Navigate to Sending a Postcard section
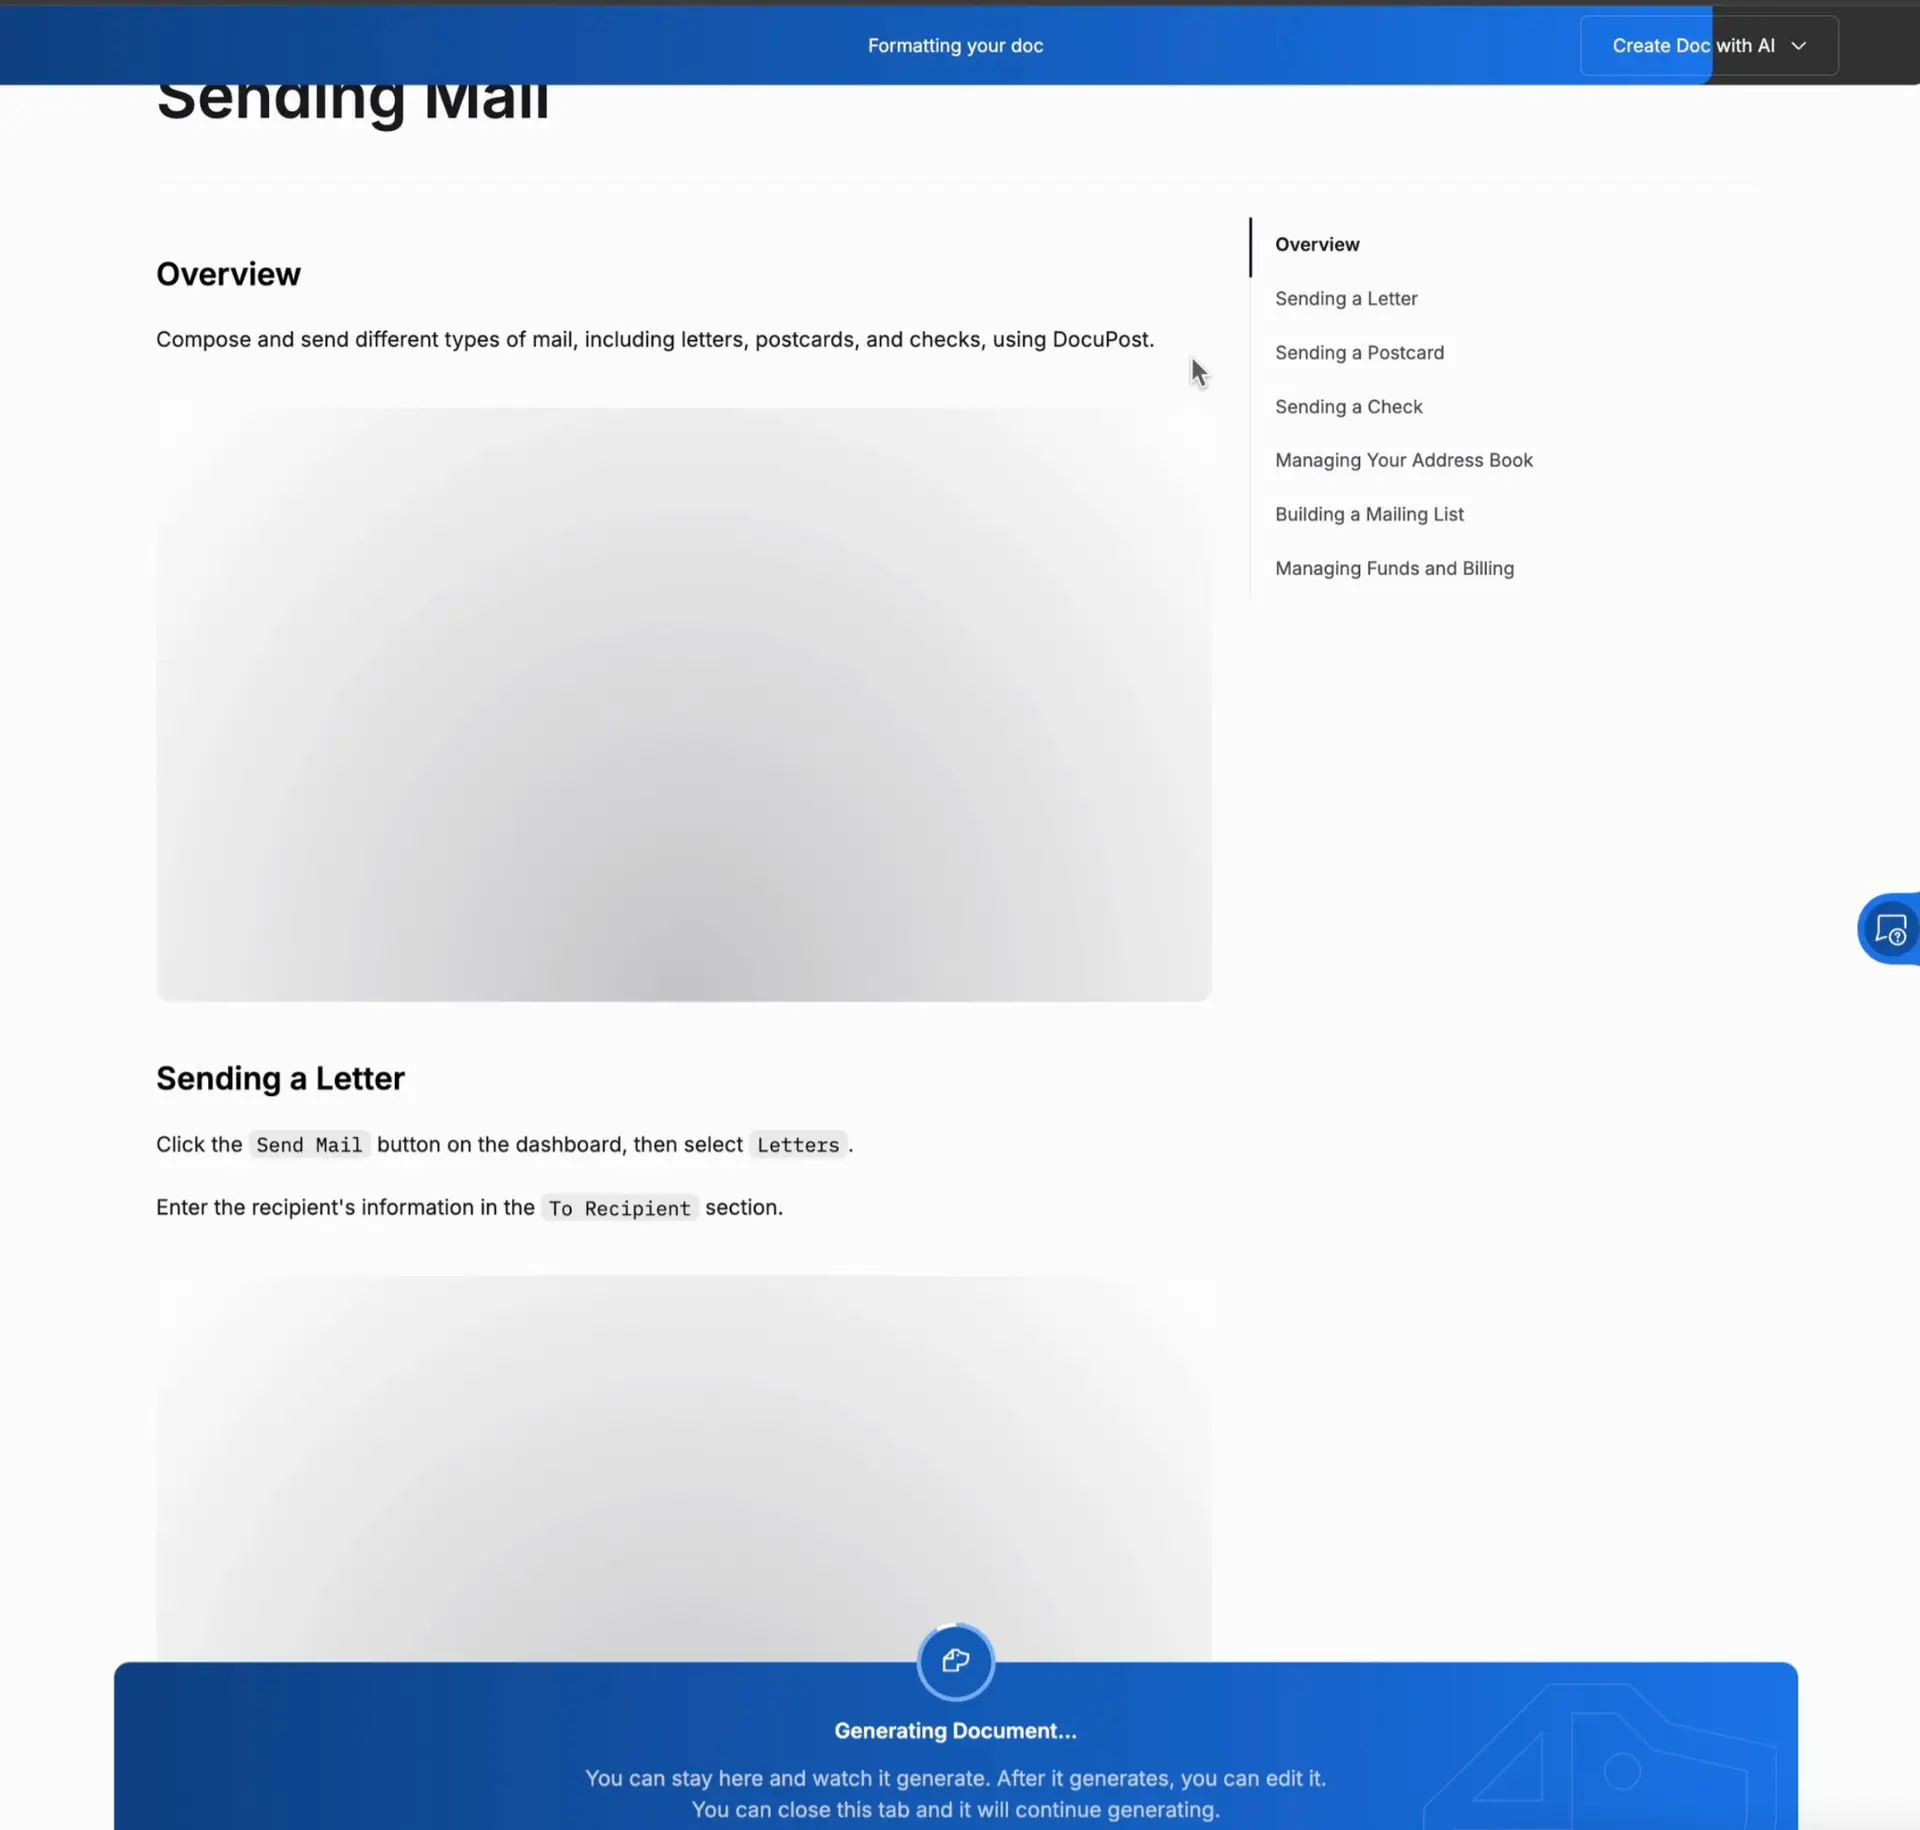The image size is (1920, 1830). [1358, 351]
